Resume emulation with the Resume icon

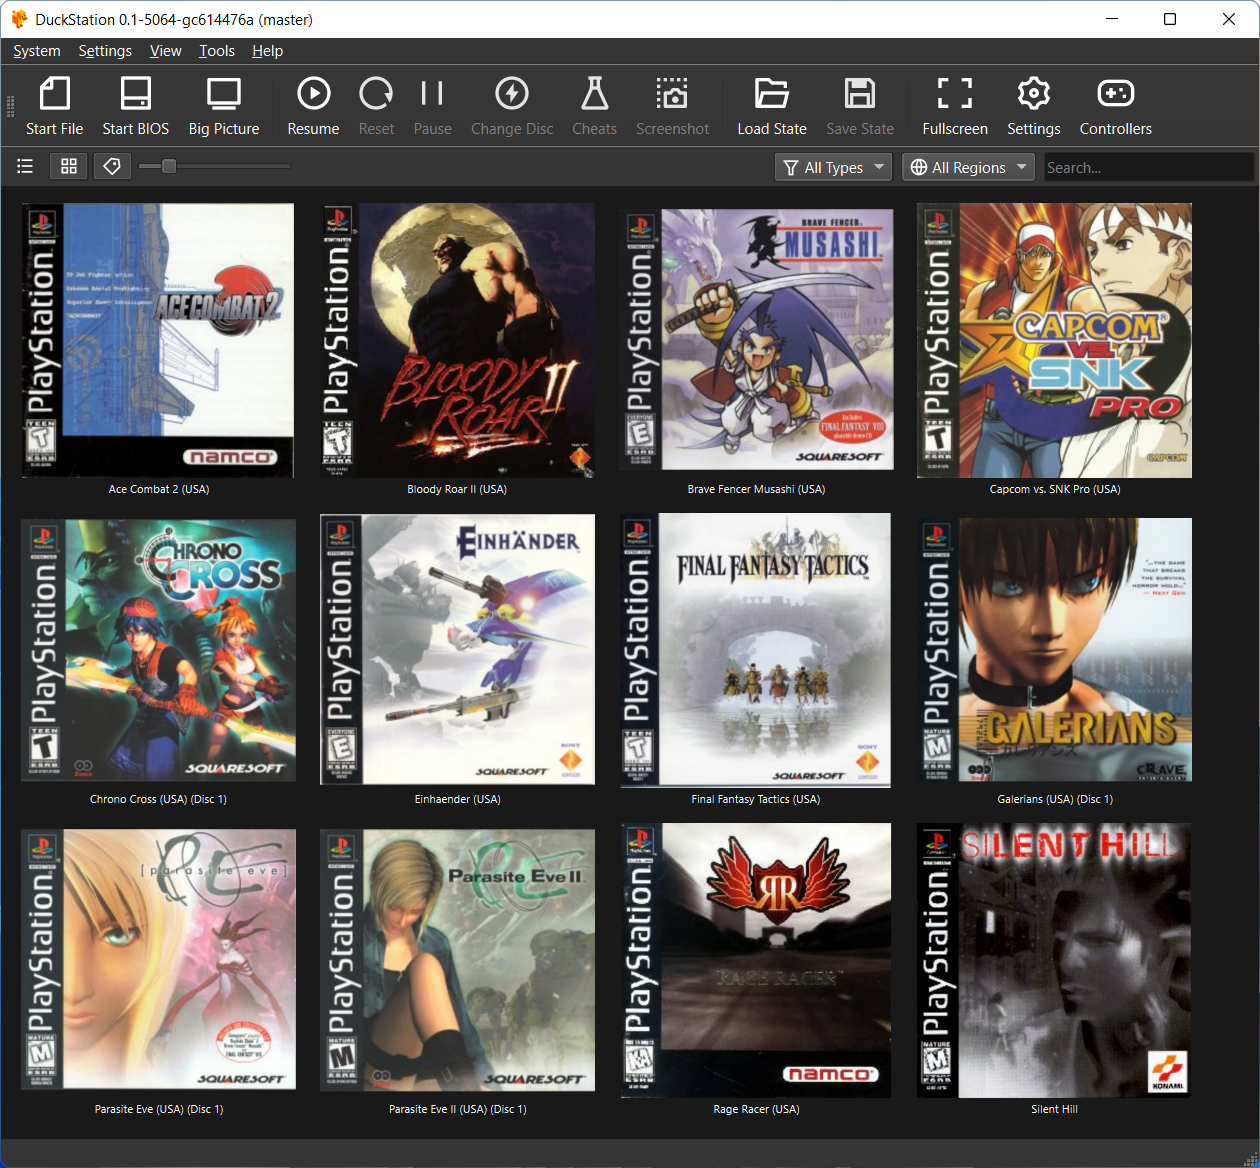click(313, 94)
